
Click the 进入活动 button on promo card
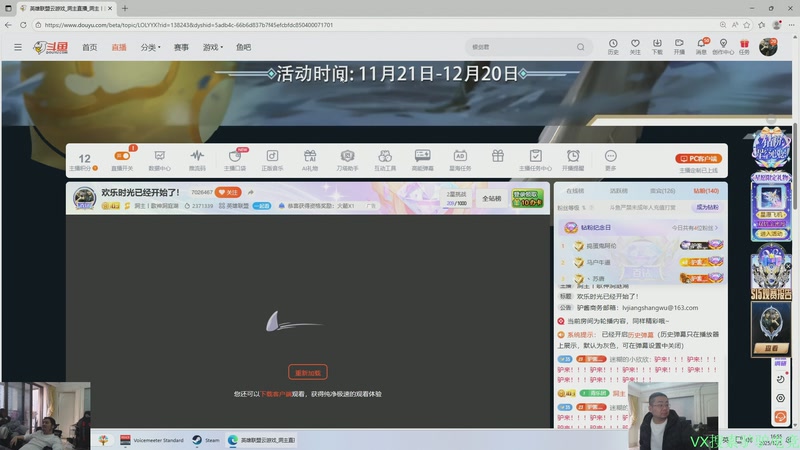(x=771, y=234)
